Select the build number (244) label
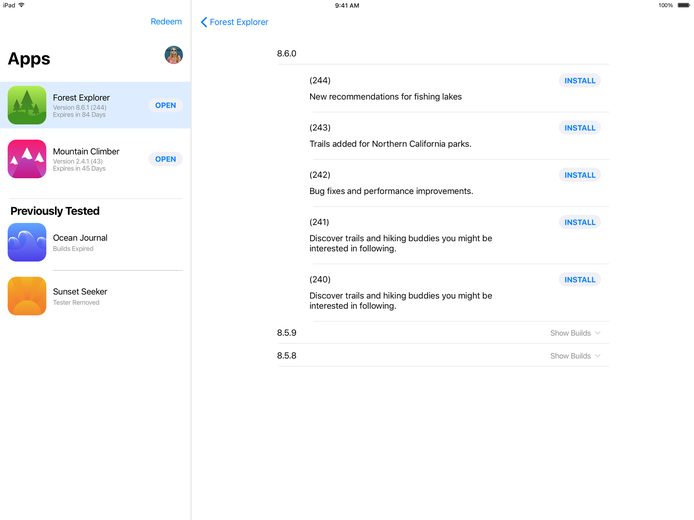 click(x=320, y=81)
